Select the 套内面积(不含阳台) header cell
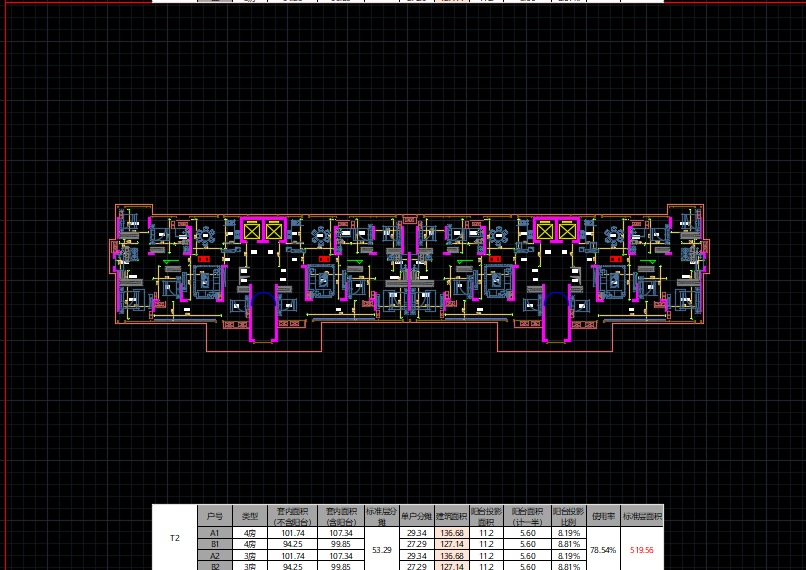806x570 pixels. pos(292,516)
